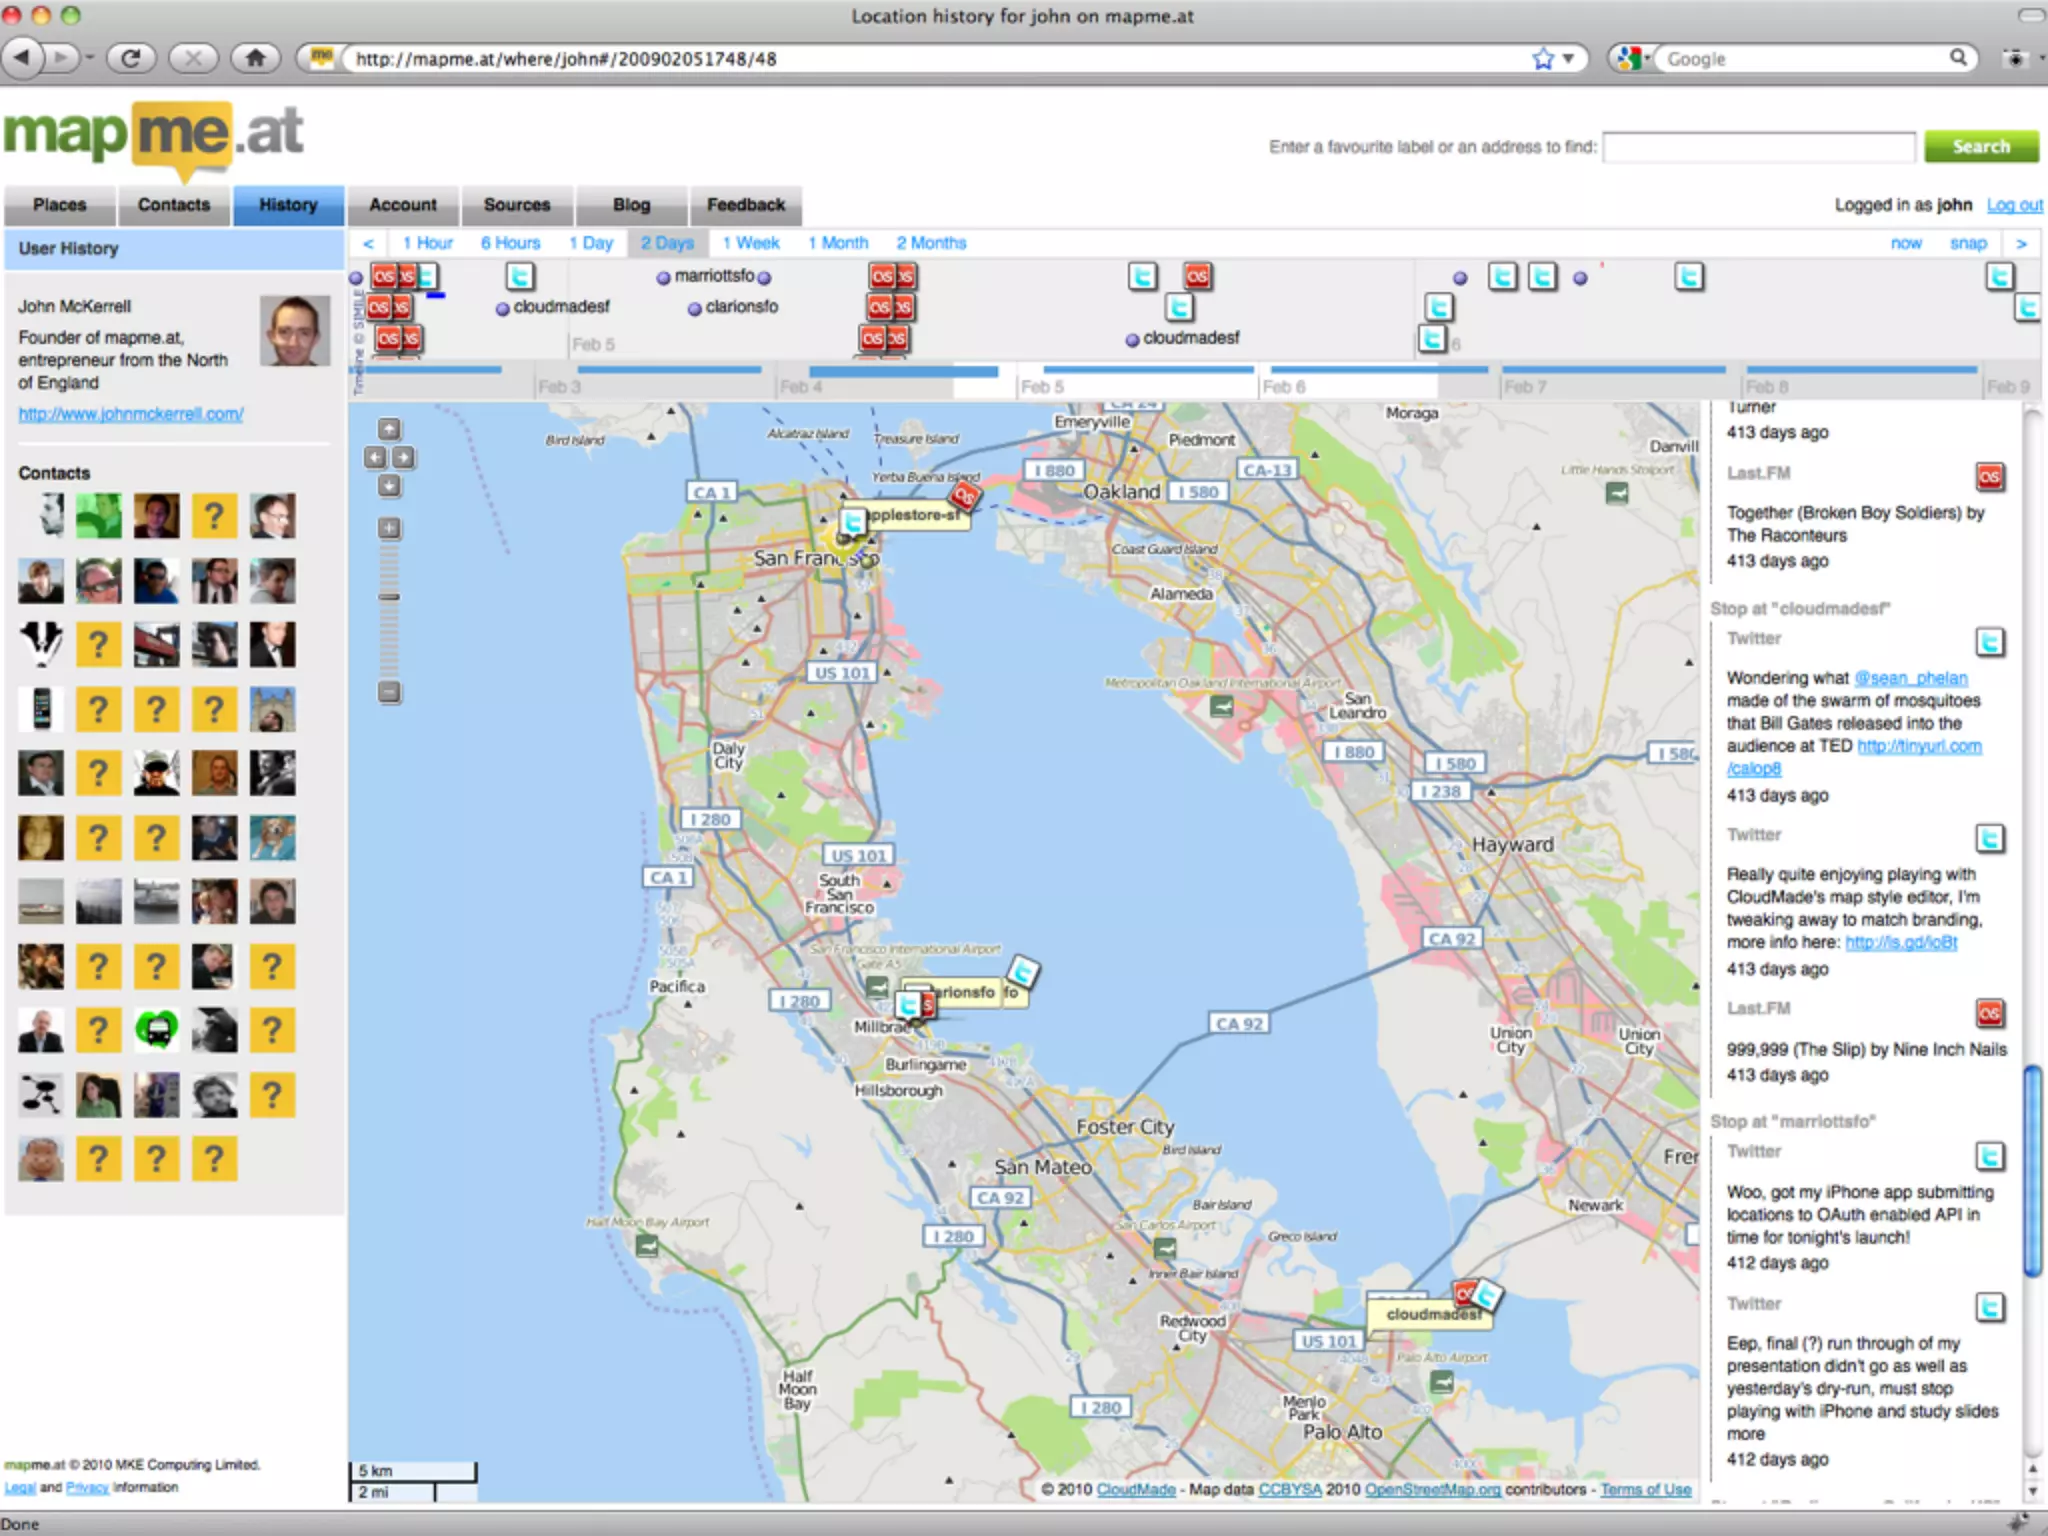This screenshot has width=2048, height=1536.
Task: Click the cloudmadesf marker on the map
Action: 1433,1314
